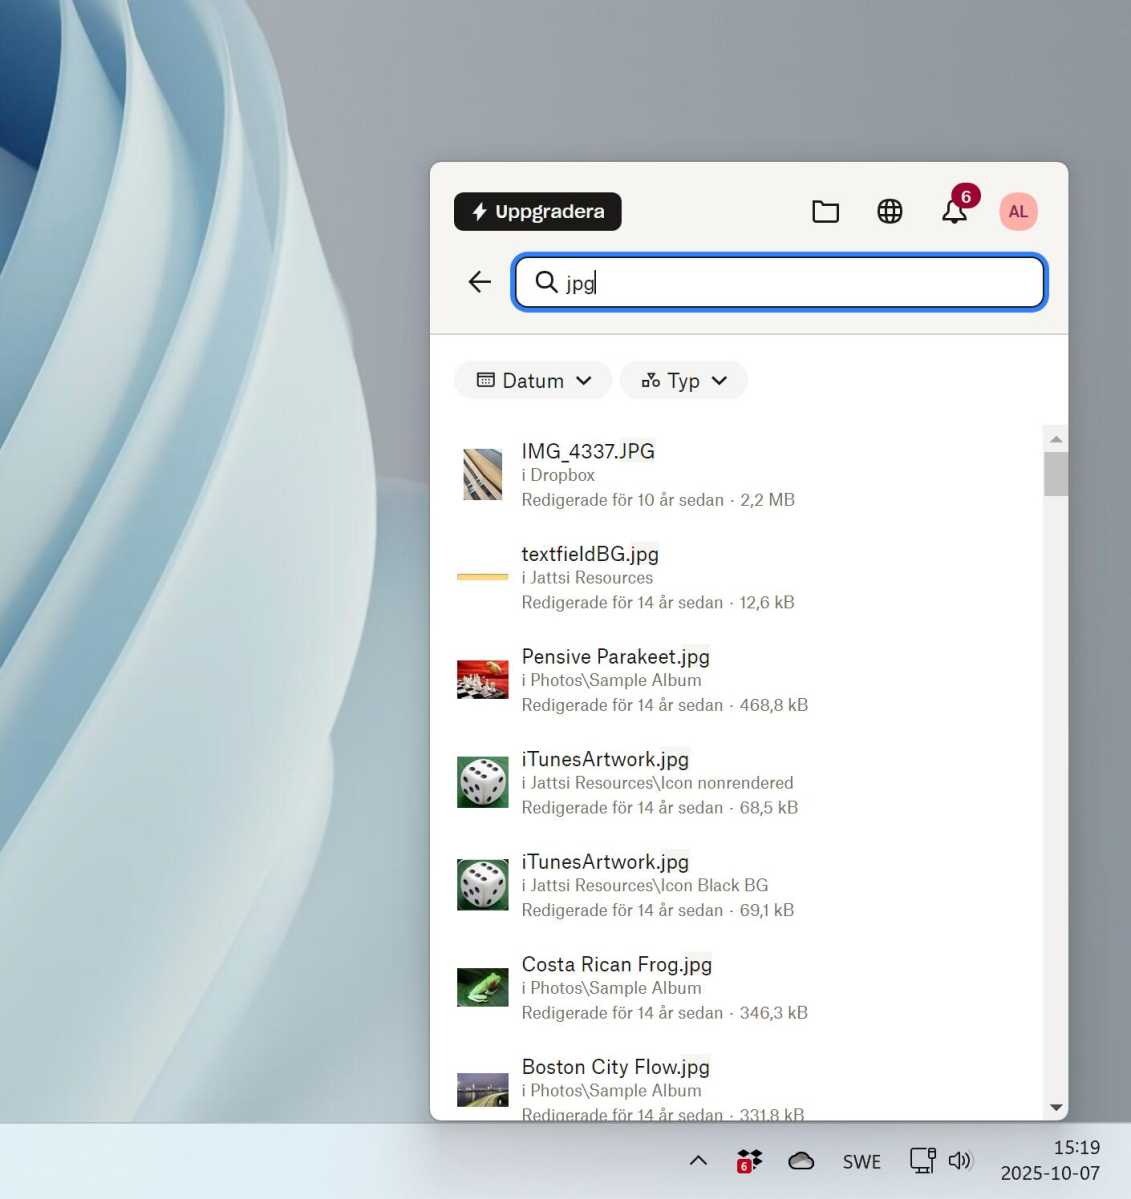Image resolution: width=1131 pixels, height=1199 pixels.
Task: Click the magnifier icon in the search bar
Action: click(545, 283)
